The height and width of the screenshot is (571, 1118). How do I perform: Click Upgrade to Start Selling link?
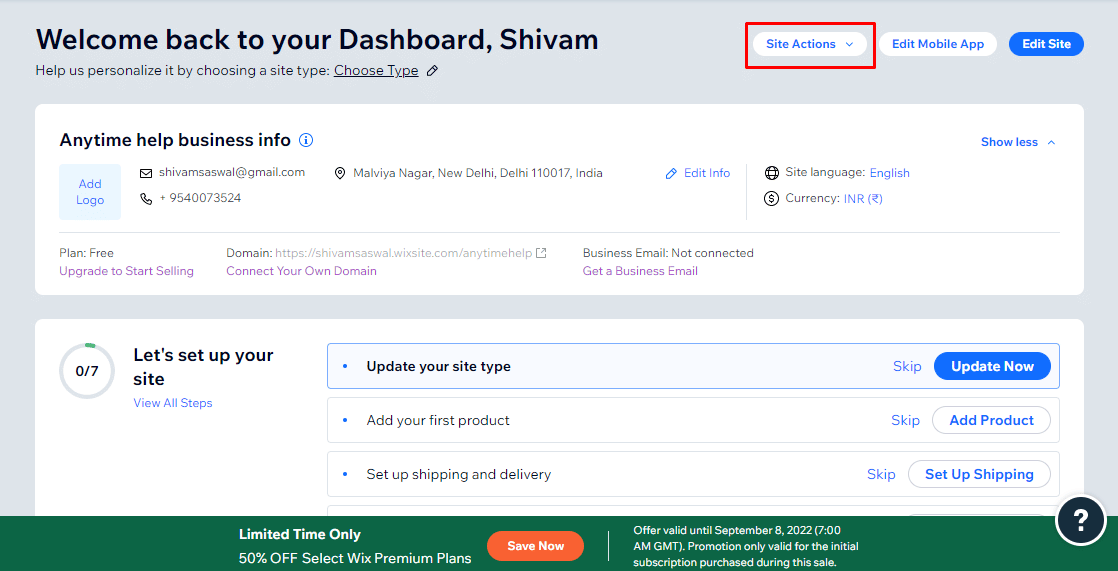click(126, 271)
